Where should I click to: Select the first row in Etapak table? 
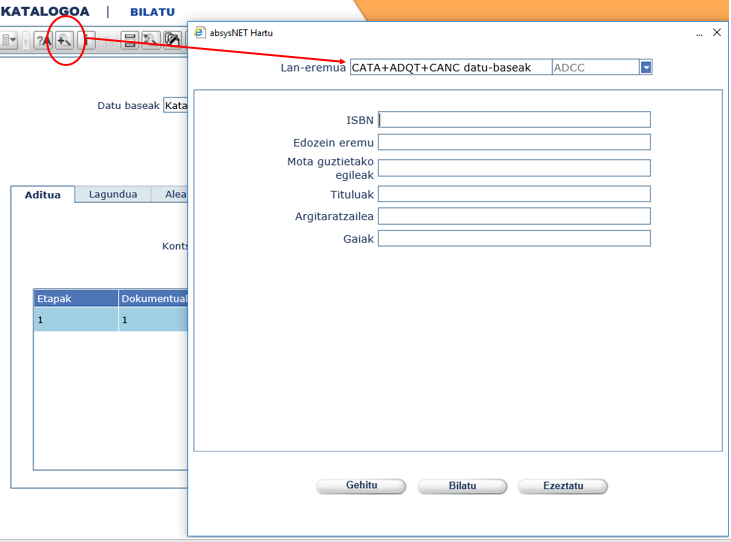[76, 320]
